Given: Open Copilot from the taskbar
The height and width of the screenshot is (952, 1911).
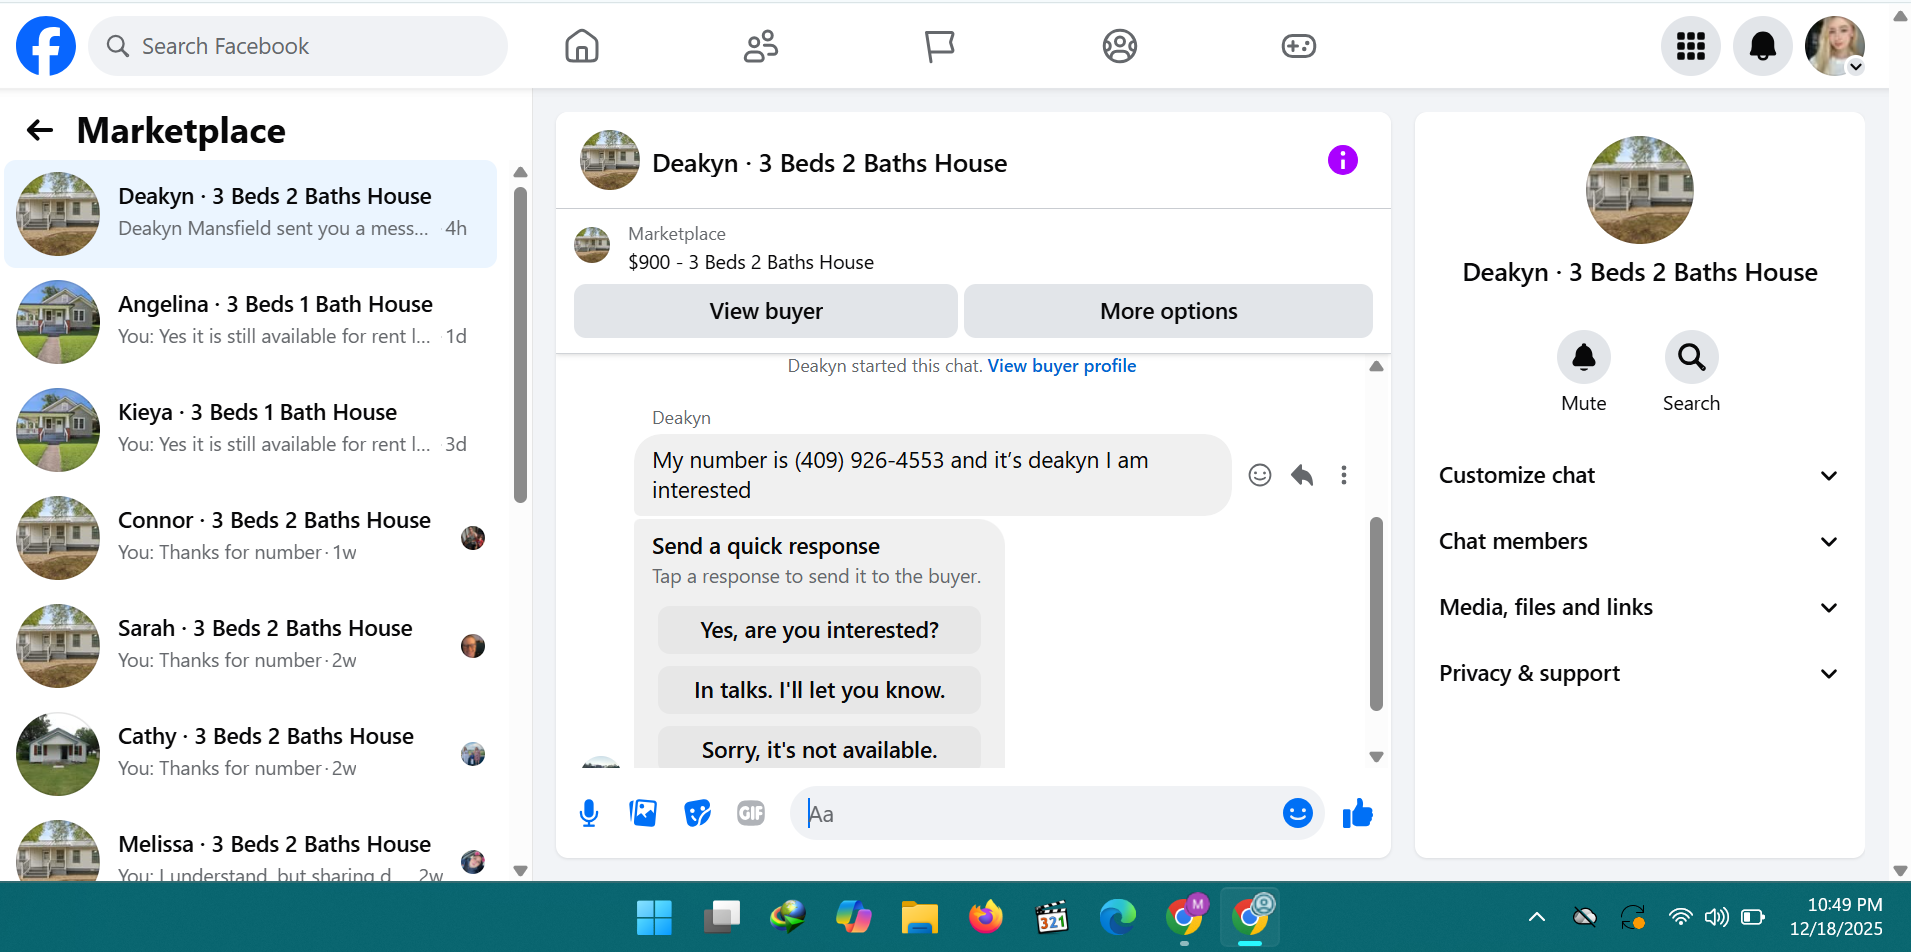Looking at the screenshot, I should point(853,917).
